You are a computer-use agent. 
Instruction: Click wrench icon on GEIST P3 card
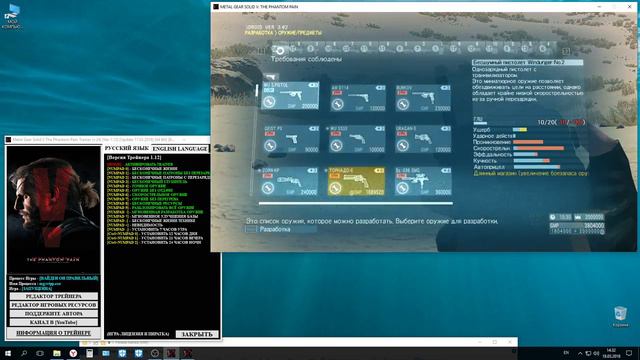270,145
